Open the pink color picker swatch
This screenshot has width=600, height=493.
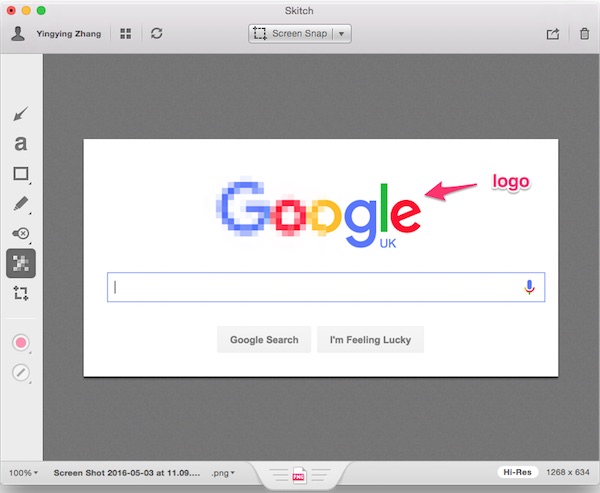(x=21, y=343)
